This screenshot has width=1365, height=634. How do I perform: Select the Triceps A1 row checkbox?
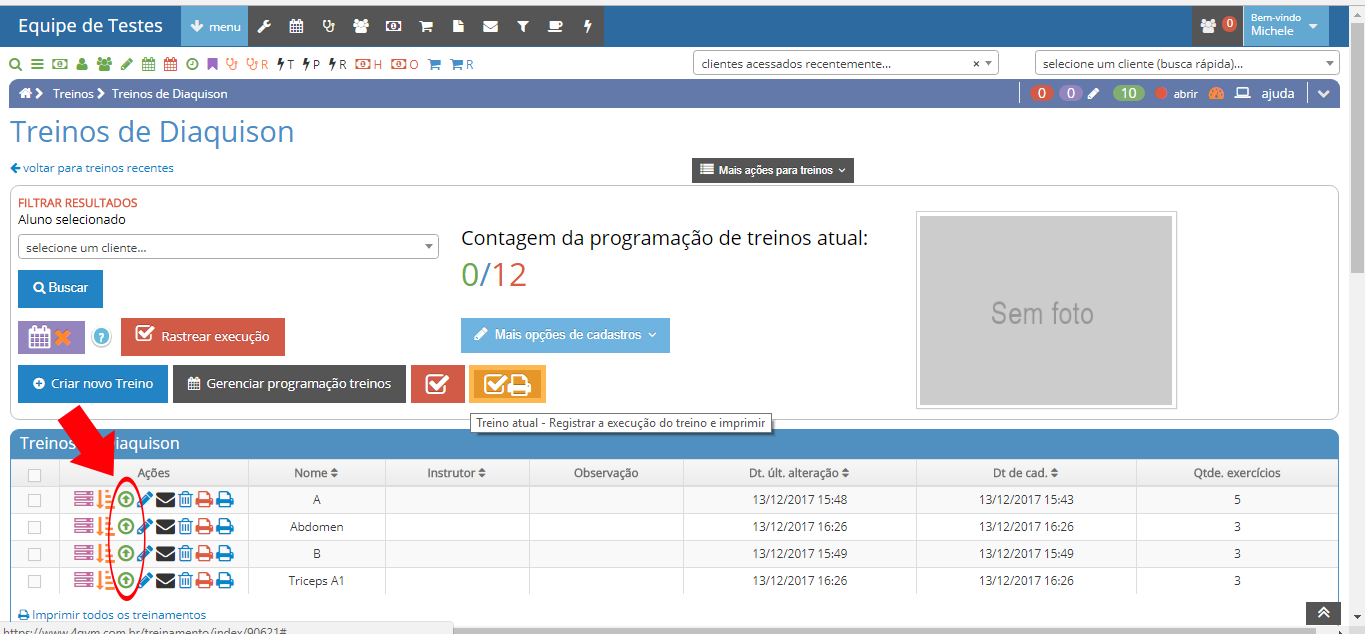pos(35,581)
